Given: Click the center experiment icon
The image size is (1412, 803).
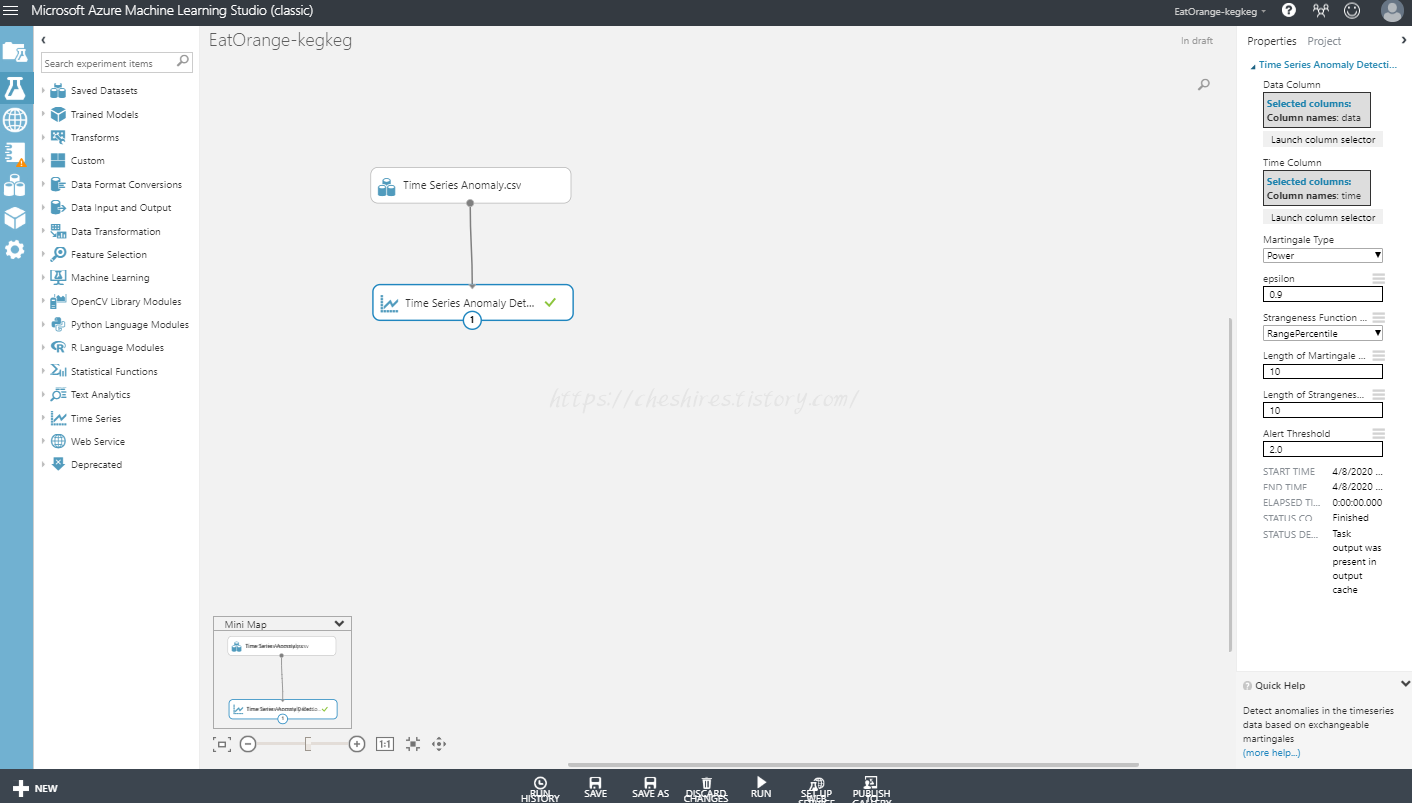Looking at the screenshot, I should coord(412,744).
